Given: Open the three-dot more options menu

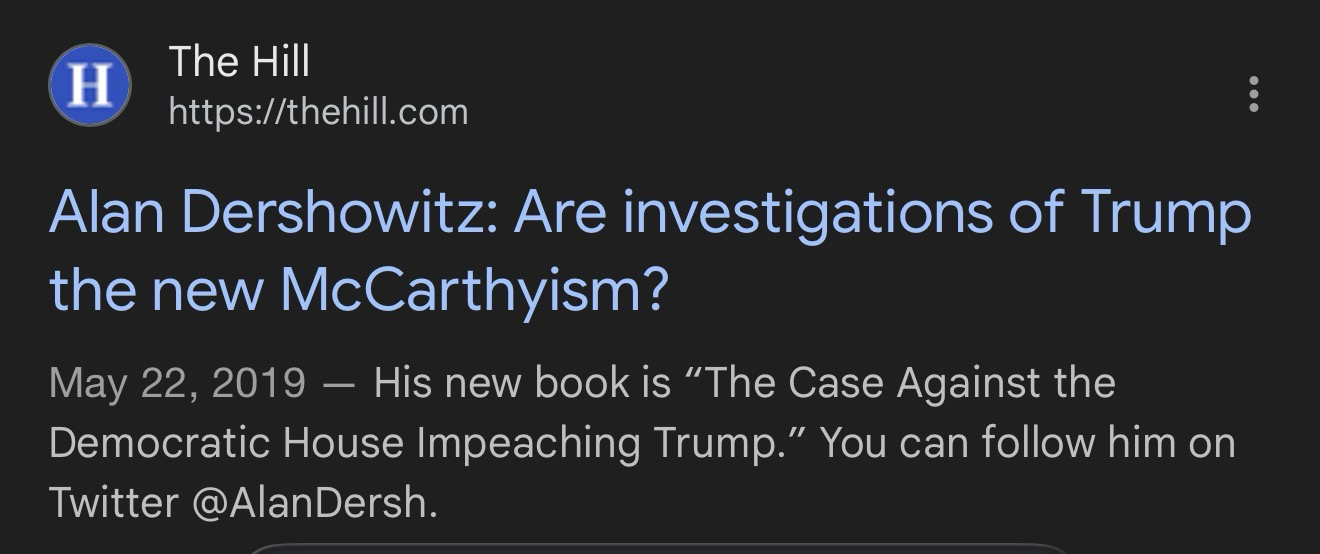Looking at the screenshot, I should point(1253,94).
